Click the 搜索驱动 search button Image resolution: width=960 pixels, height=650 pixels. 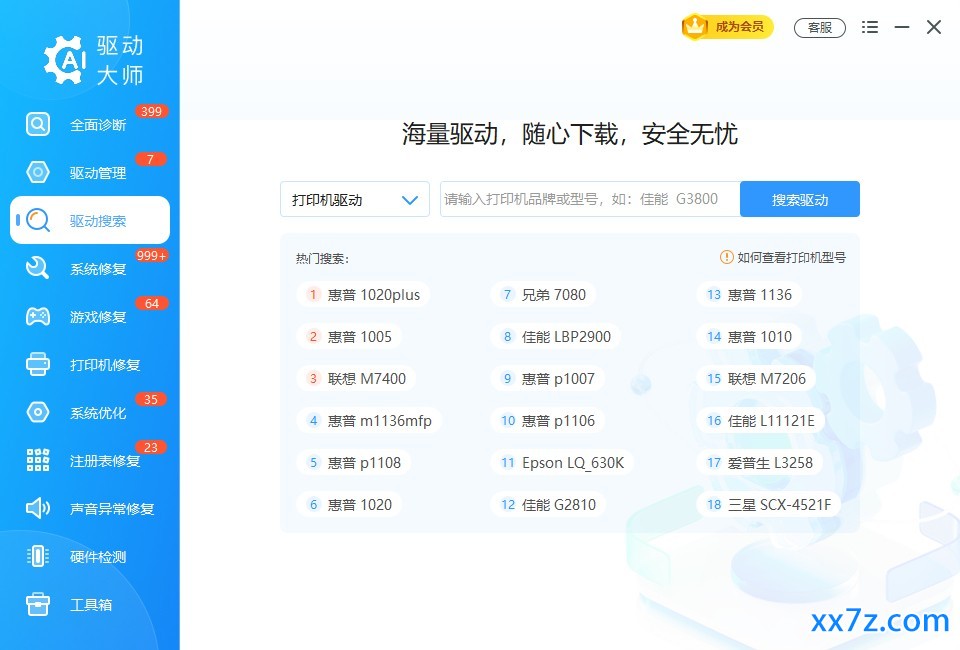pos(800,200)
